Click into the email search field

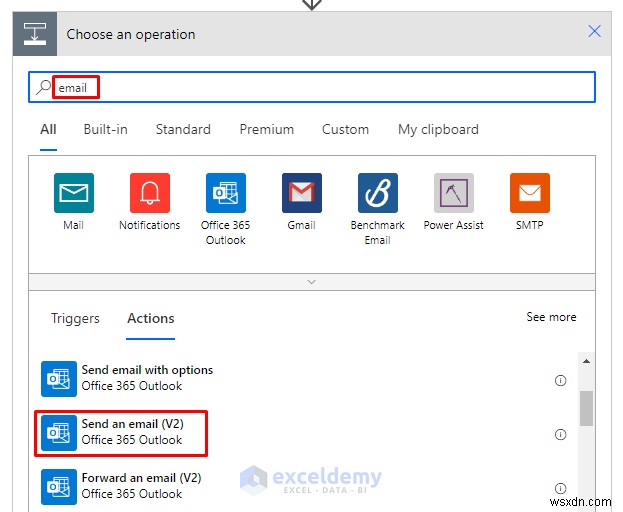point(312,87)
